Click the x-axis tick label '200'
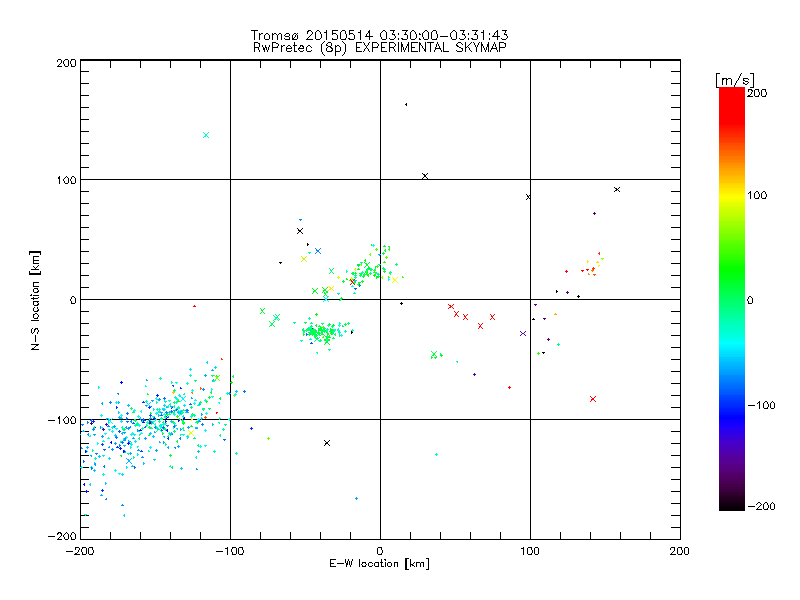The width and height of the screenshot is (800, 600). click(680, 551)
